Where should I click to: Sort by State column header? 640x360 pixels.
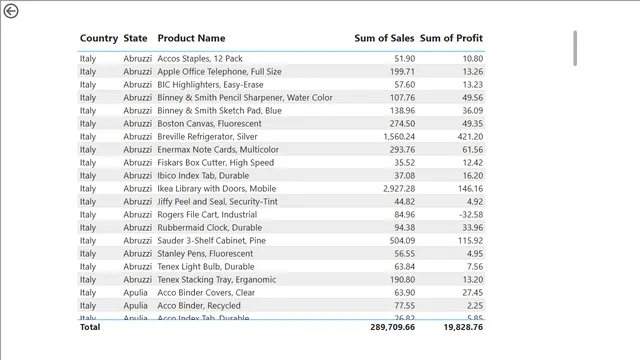tap(135, 38)
